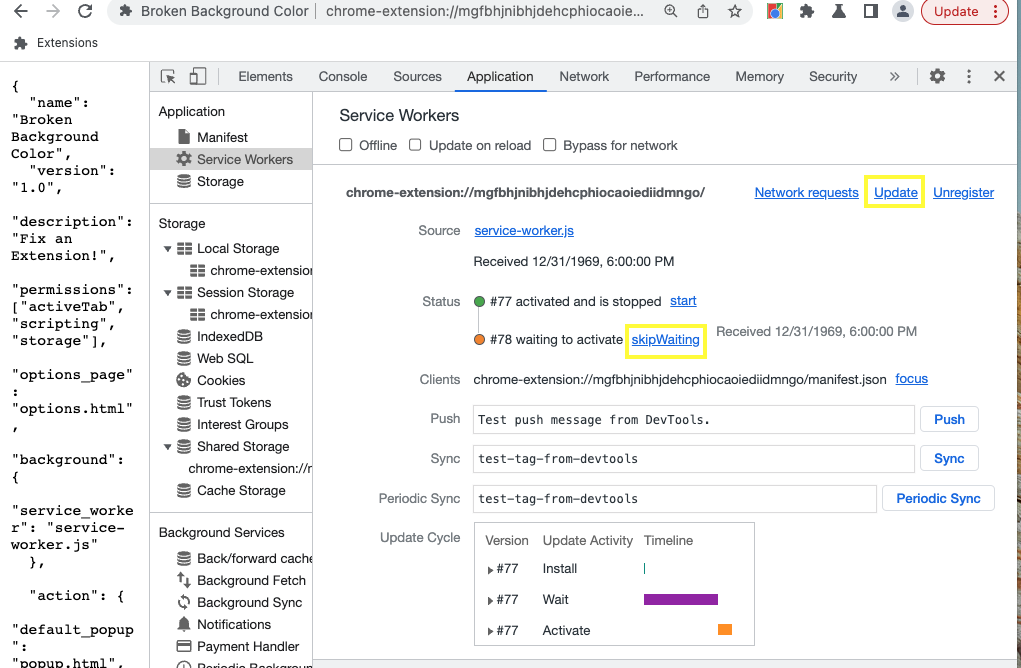
Task: Collapse the Session Storage section
Action: coord(166,292)
